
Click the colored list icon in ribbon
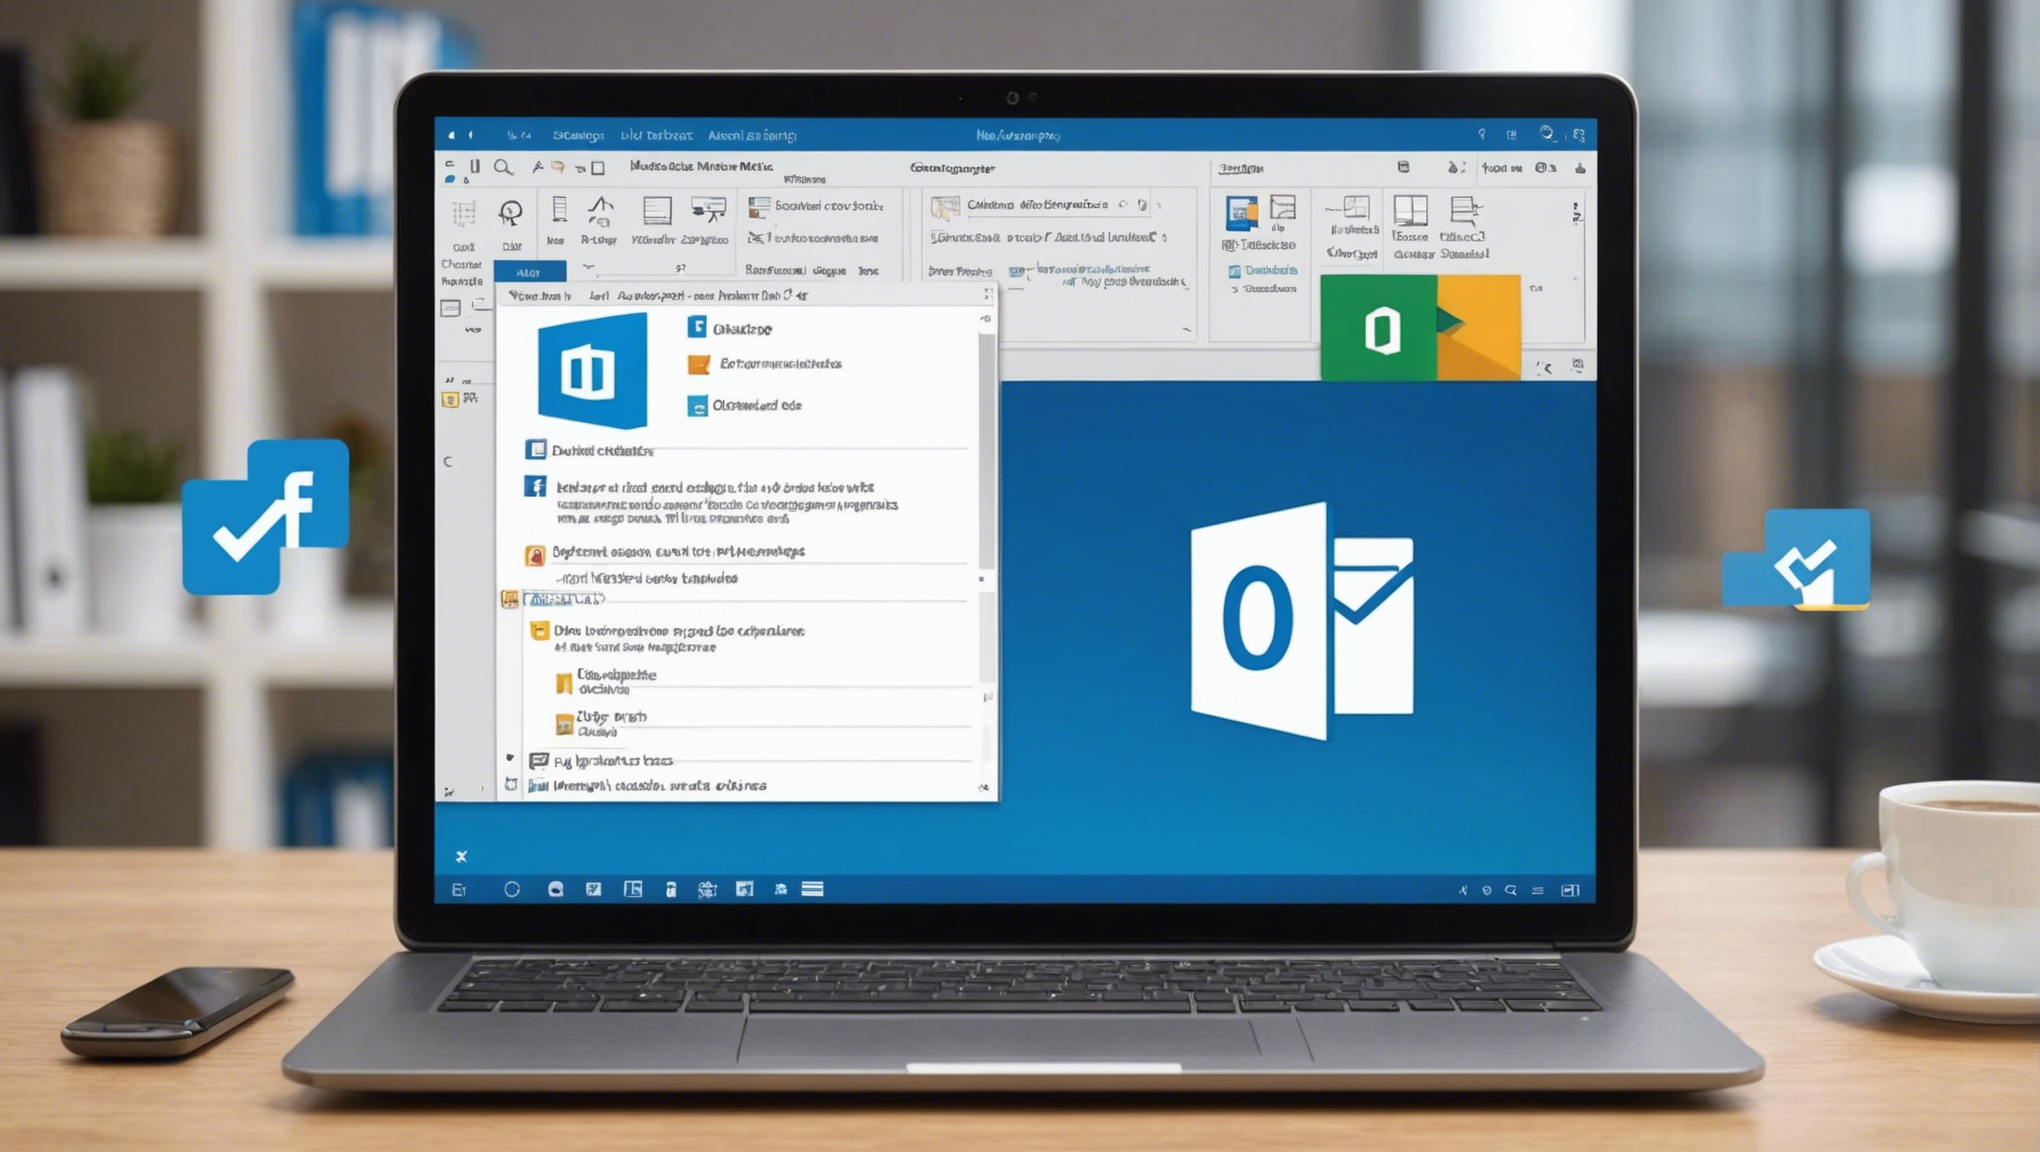(x=759, y=206)
